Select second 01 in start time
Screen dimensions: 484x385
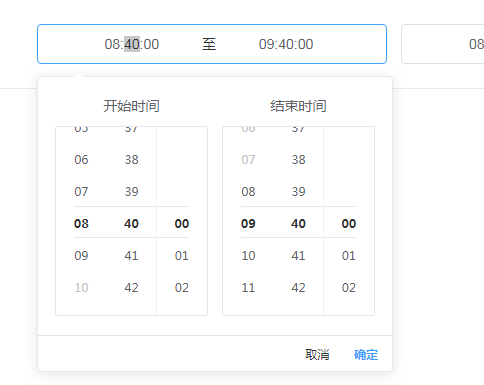182,256
